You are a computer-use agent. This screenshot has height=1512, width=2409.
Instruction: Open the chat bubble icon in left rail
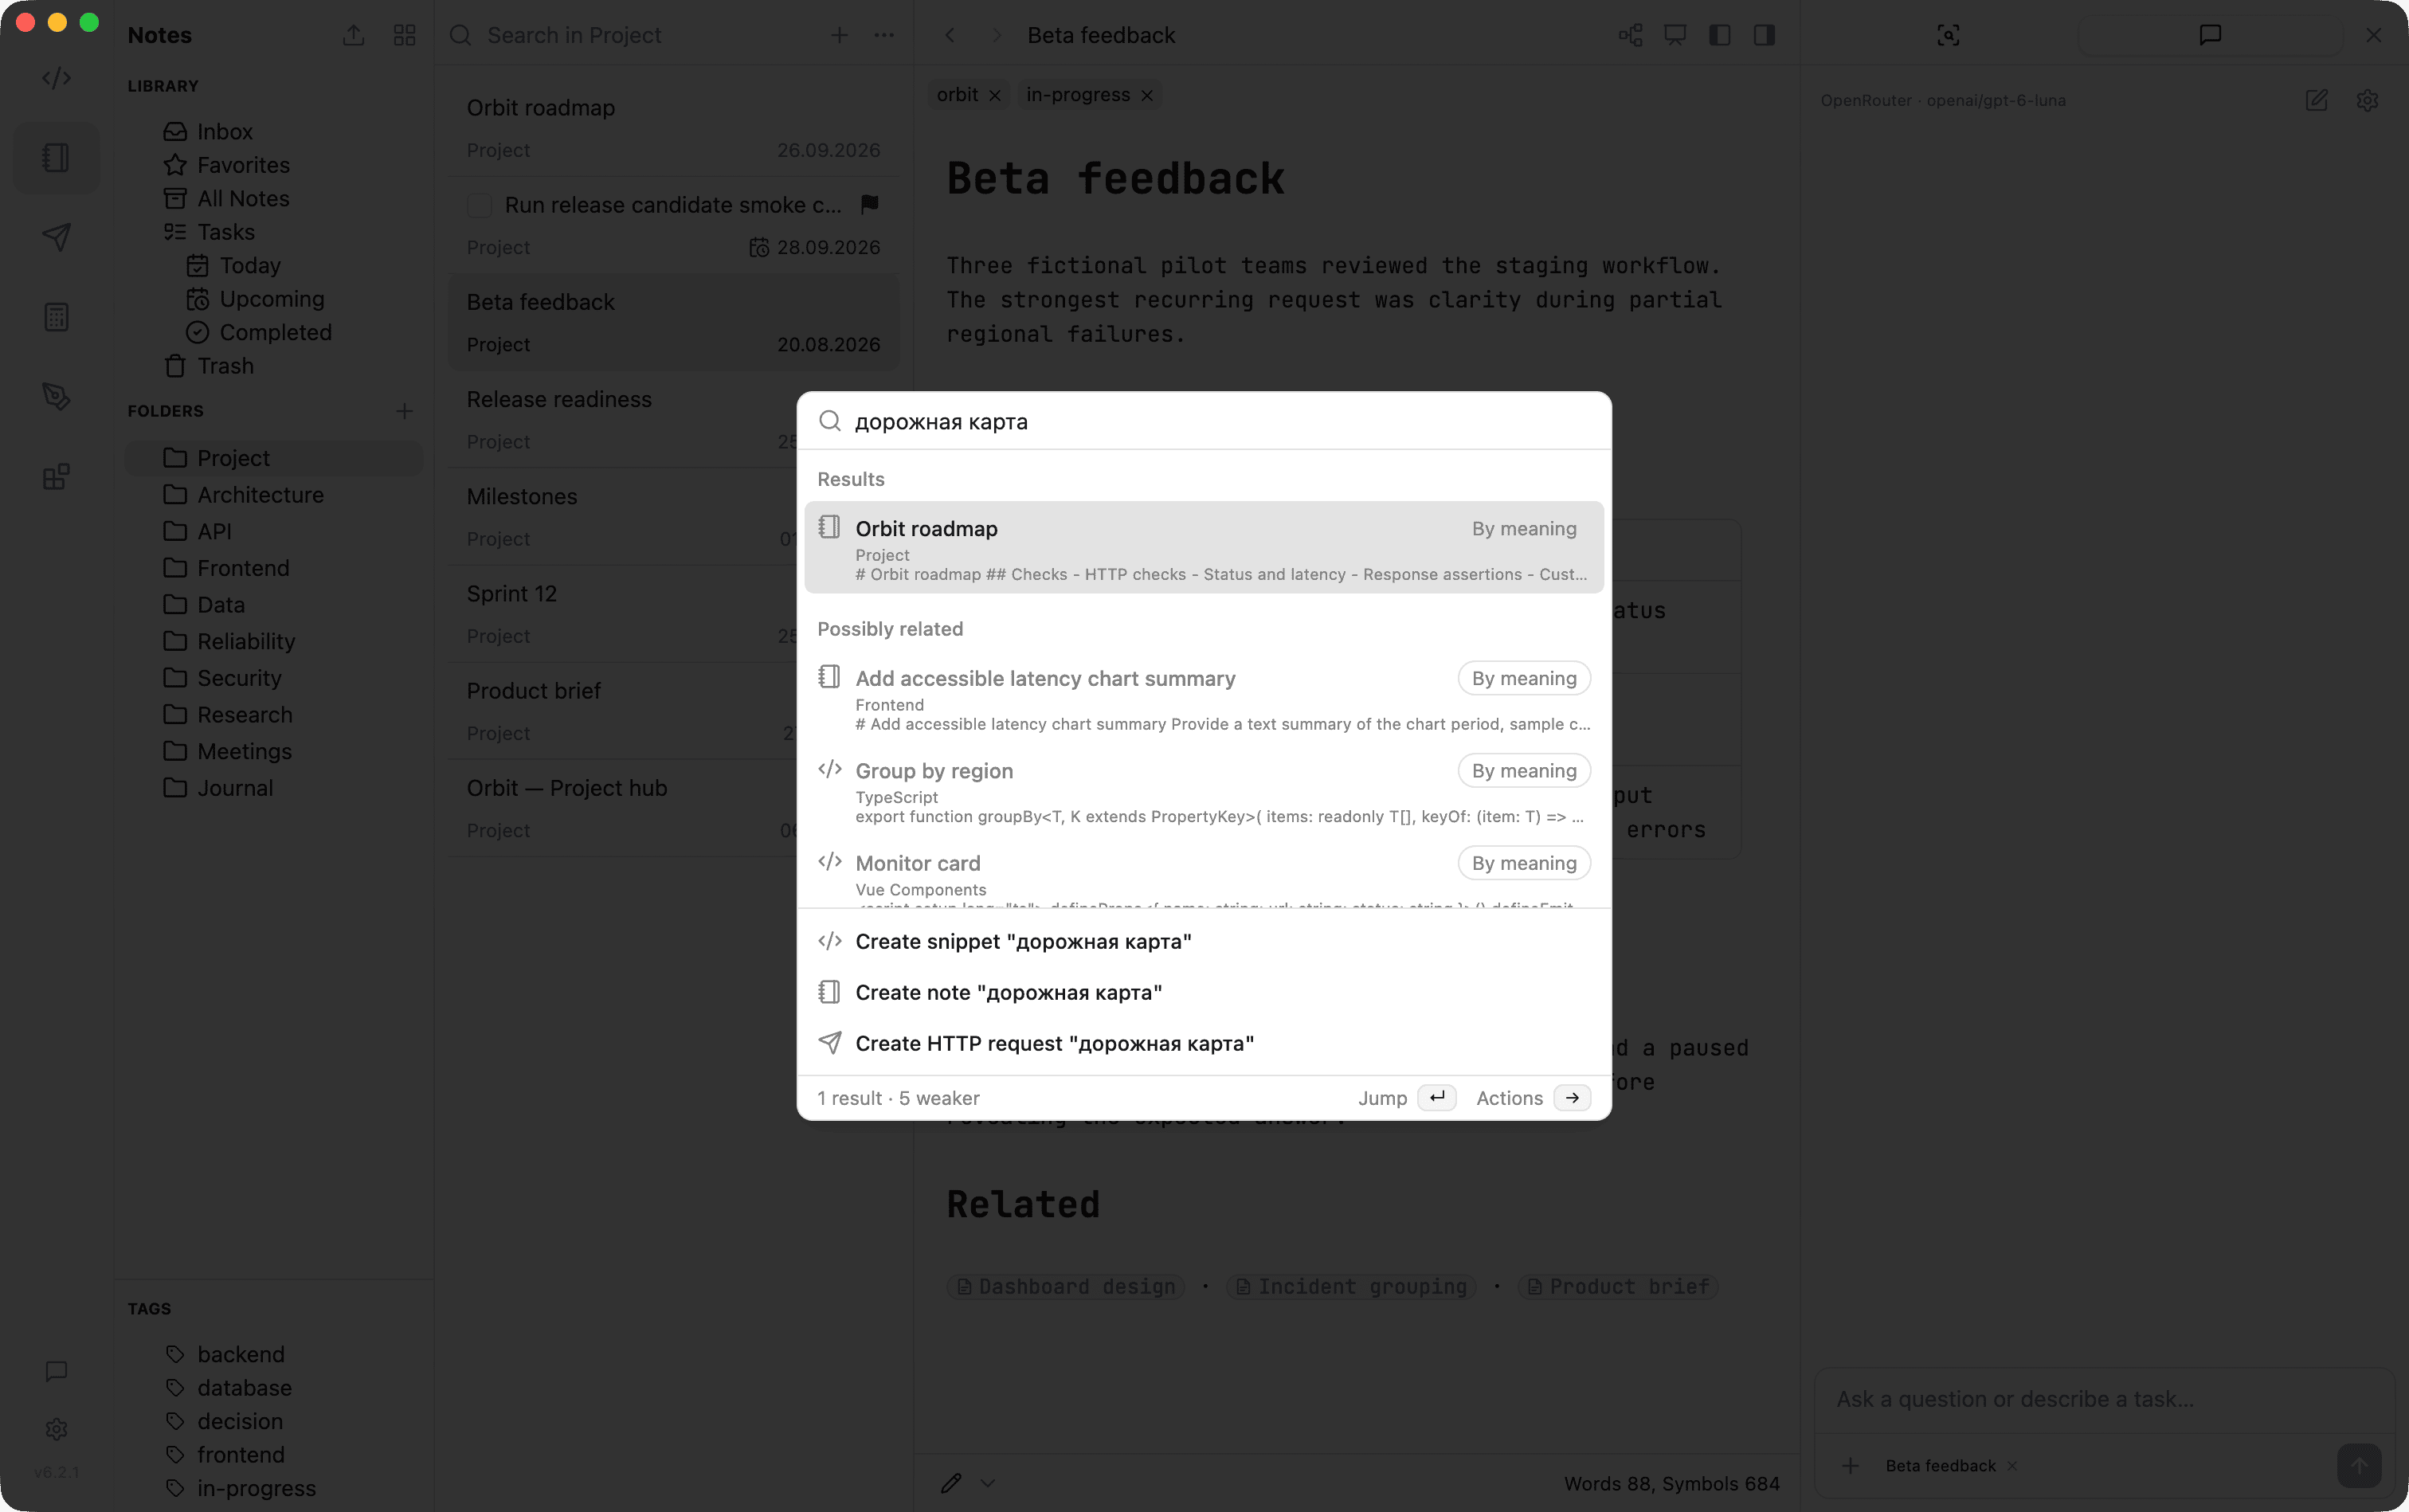(x=56, y=1371)
